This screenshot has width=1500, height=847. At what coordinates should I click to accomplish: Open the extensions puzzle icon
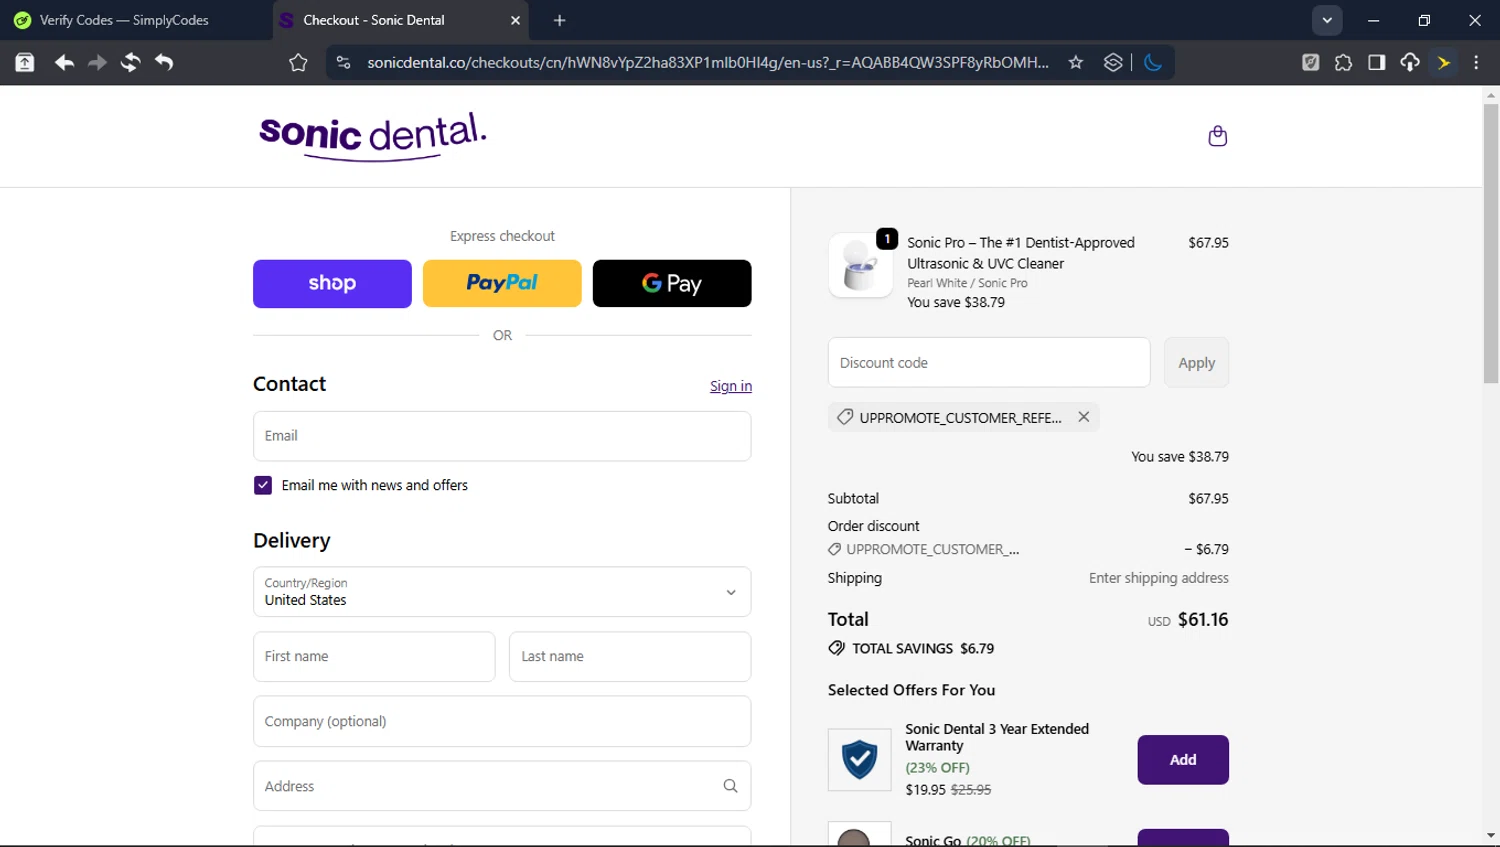[x=1343, y=62]
